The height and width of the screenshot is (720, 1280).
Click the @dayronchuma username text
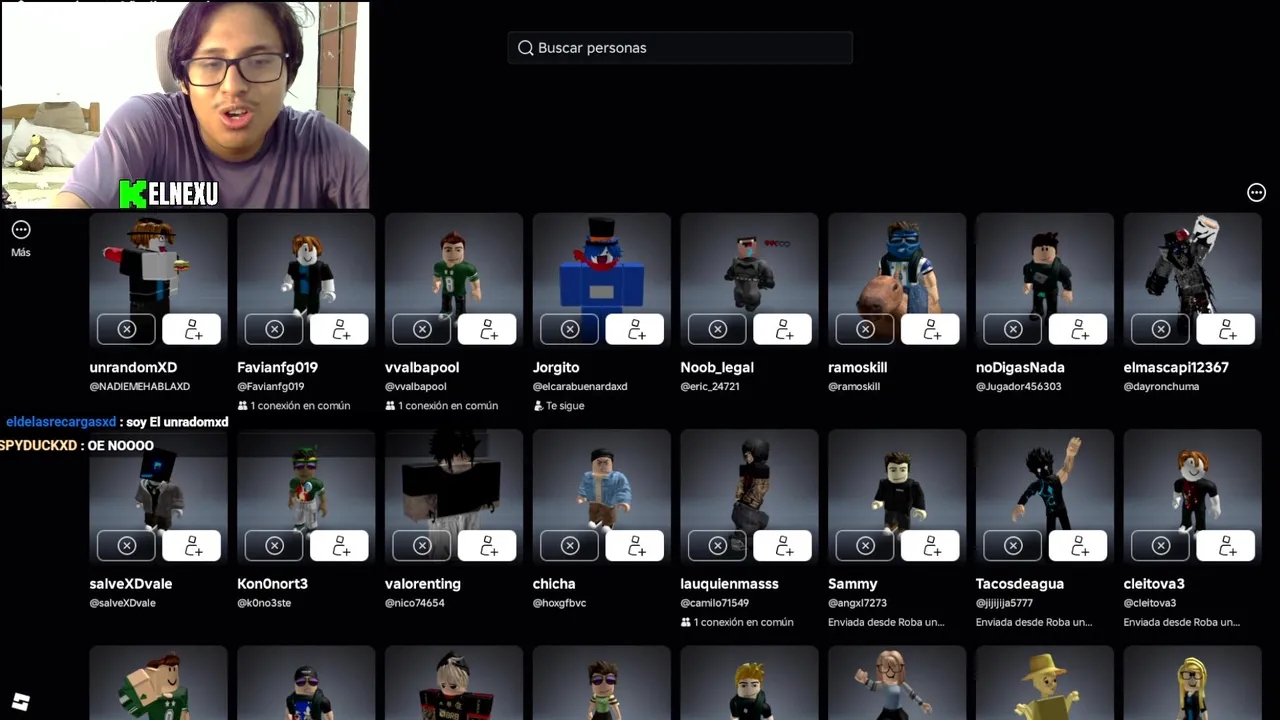click(1161, 386)
